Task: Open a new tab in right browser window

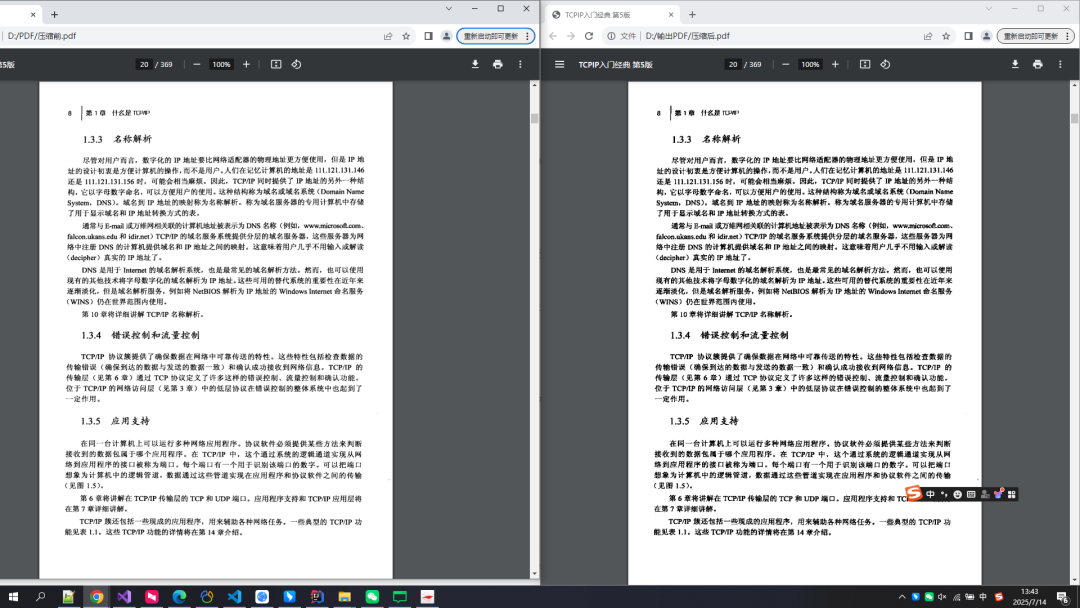Action: [692, 15]
